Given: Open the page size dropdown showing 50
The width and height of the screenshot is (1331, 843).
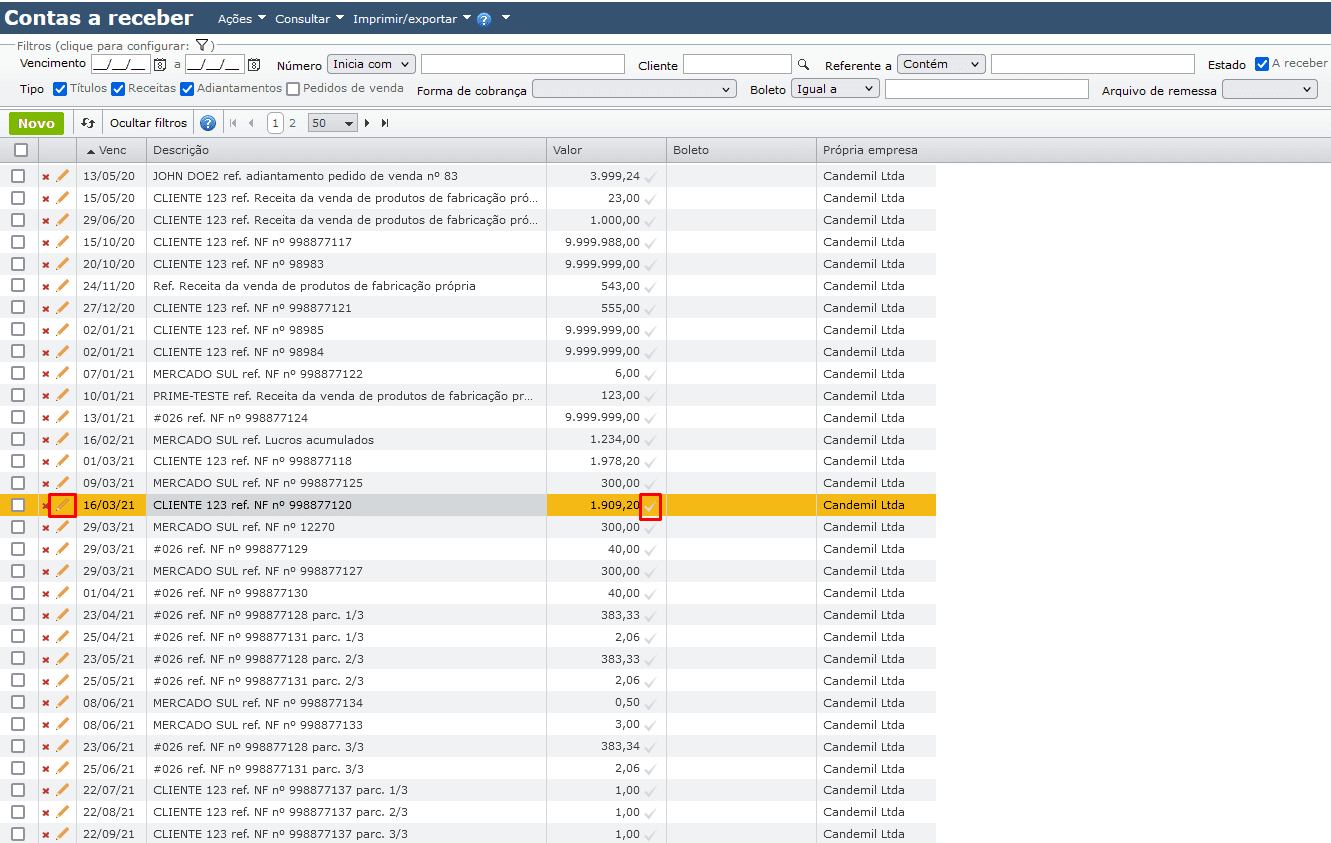Looking at the screenshot, I should point(333,123).
